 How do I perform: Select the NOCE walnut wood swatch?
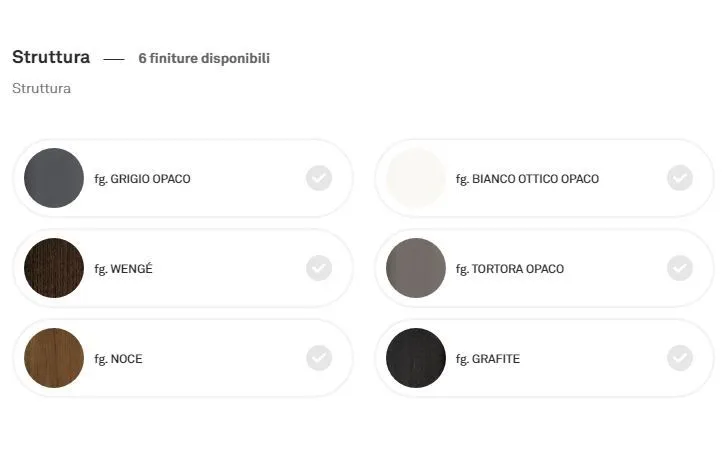[54, 358]
